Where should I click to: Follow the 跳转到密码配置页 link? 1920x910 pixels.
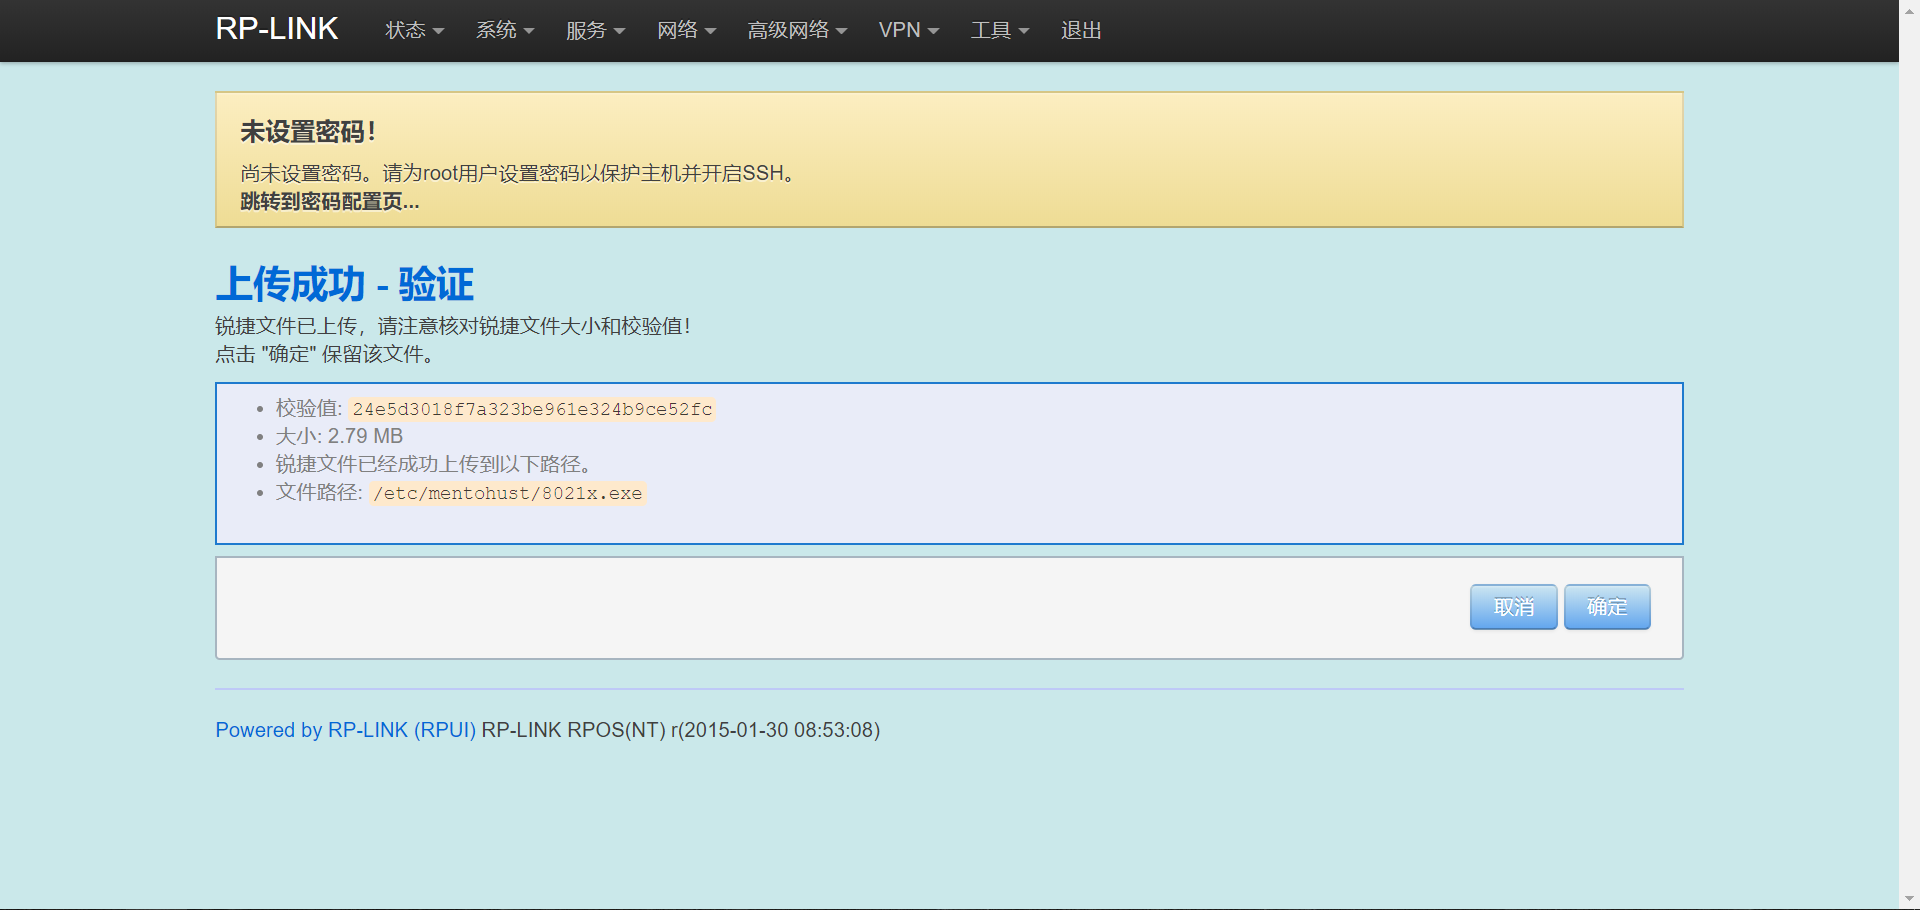click(x=330, y=201)
